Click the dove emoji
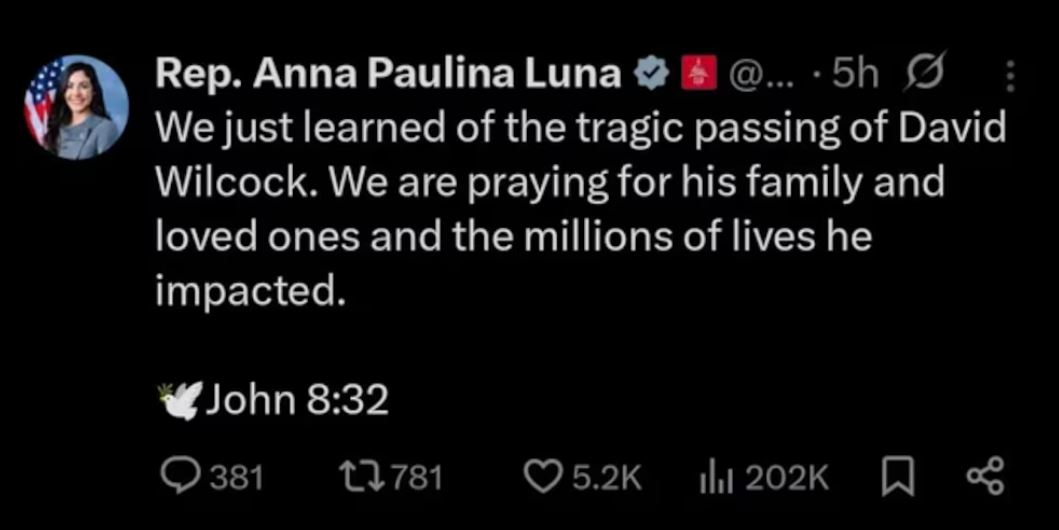This screenshot has width=1059, height=530. (180, 400)
